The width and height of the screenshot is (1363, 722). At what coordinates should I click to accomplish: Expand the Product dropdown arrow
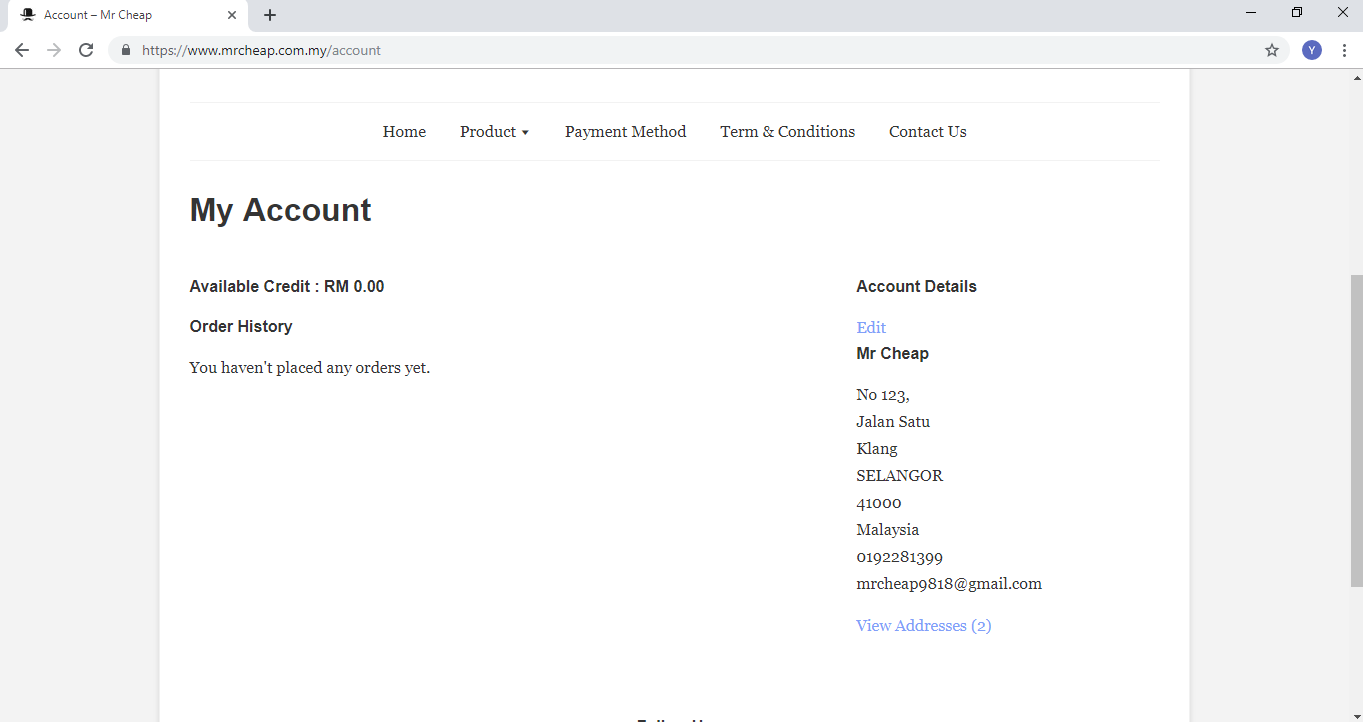(525, 133)
